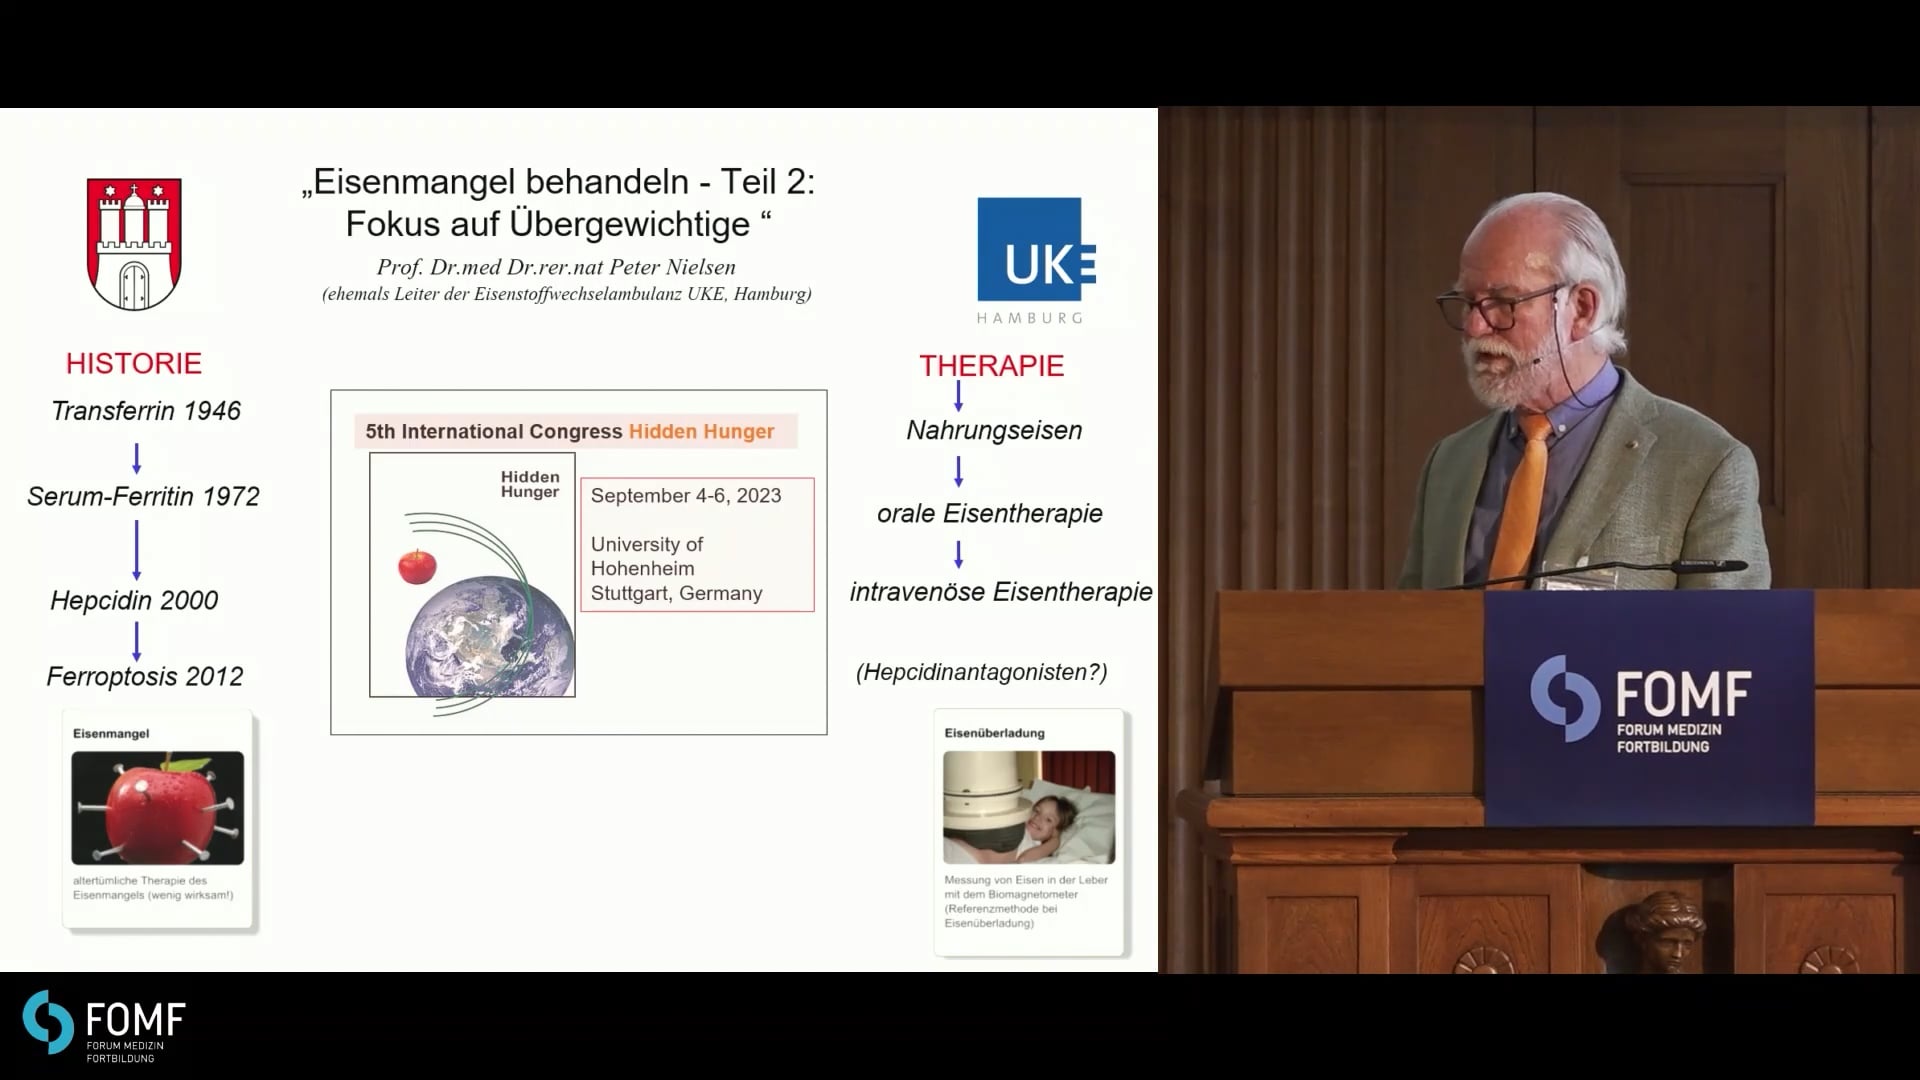Click the speaker video panel
Image resolution: width=1920 pixels, height=1080 pixels.
[x=1539, y=540]
